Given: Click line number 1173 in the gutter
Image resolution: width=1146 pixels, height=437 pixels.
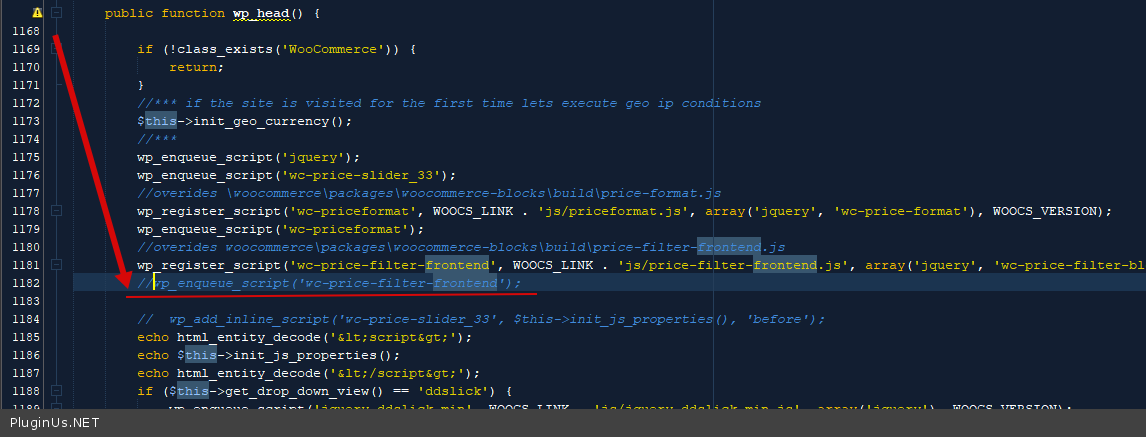Looking at the screenshot, I should [x=23, y=121].
